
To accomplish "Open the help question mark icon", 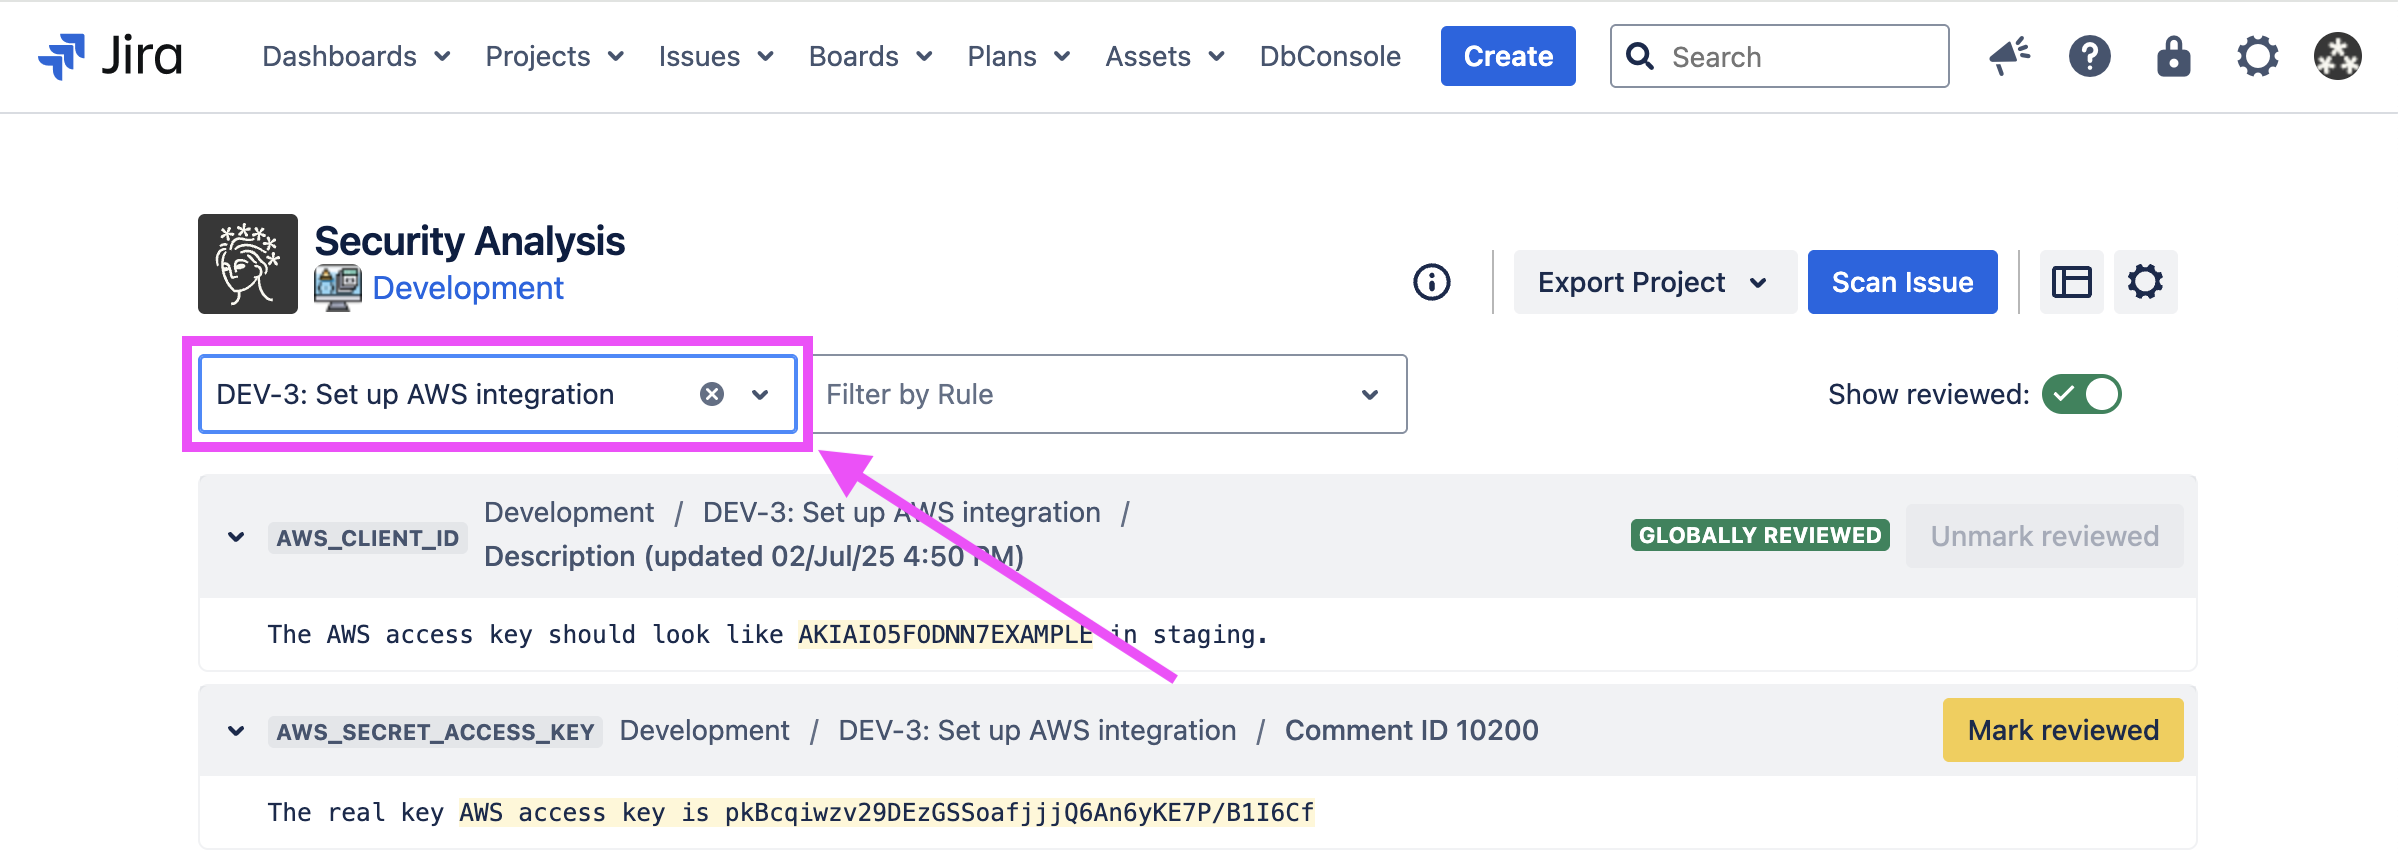I will (x=2089, y=56).
